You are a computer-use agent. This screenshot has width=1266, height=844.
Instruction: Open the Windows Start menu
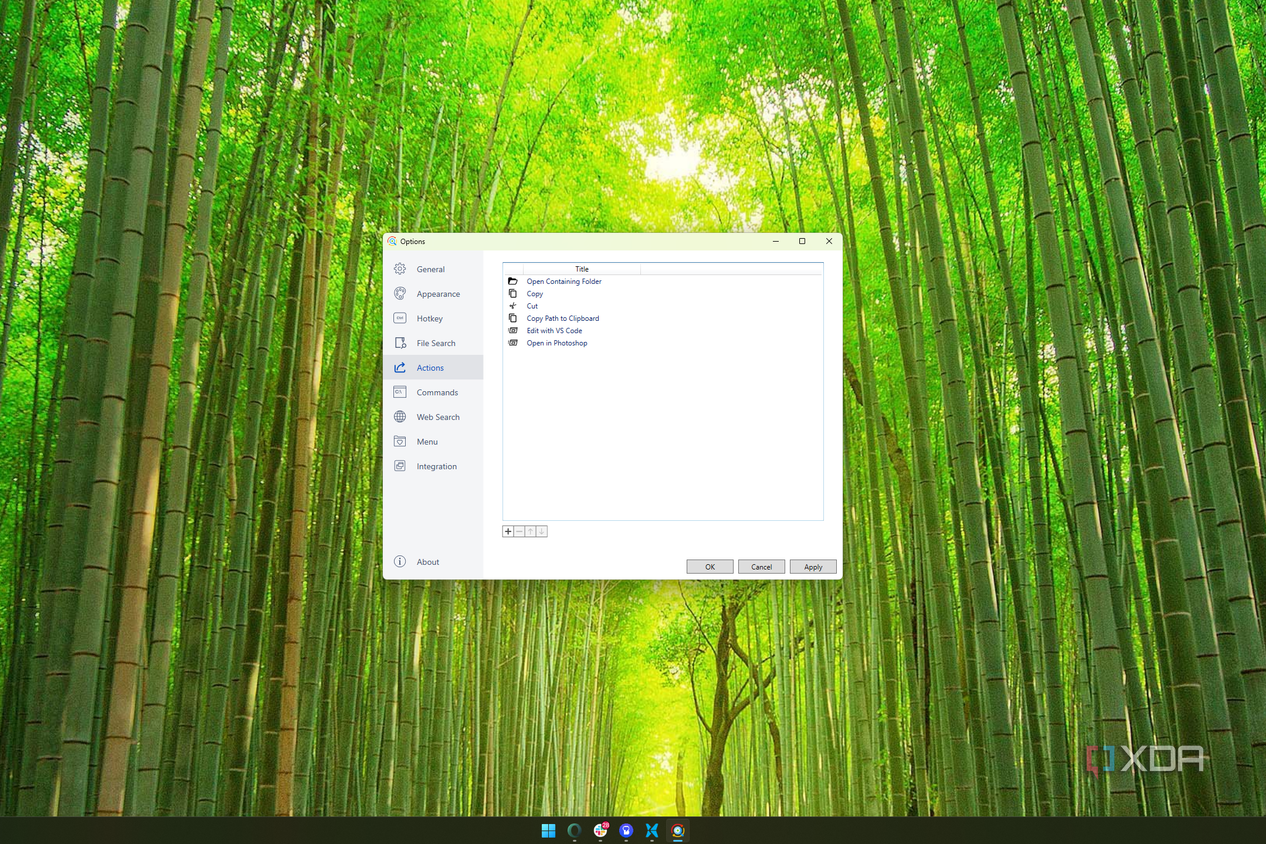(548, 830)
